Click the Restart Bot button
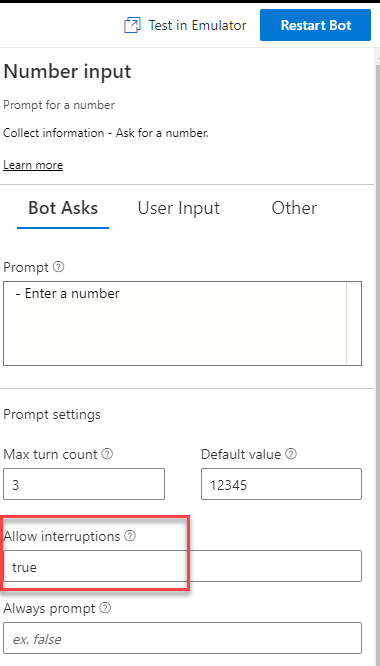This screenshot has height=666, width=380. point(315,25)
